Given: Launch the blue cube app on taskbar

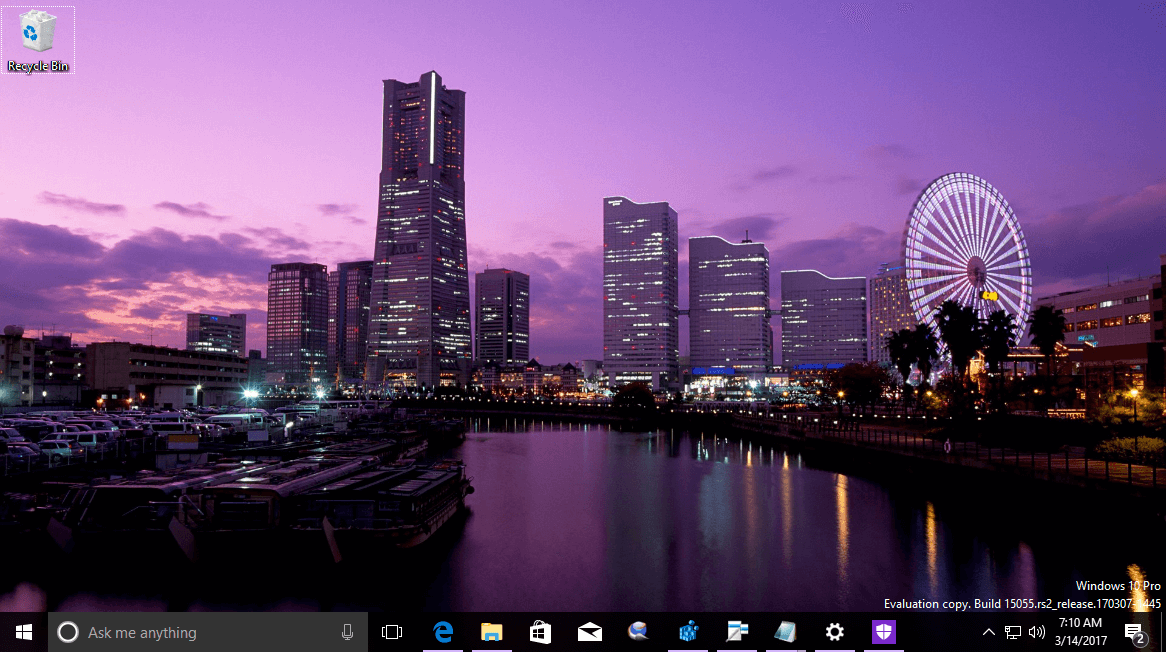Looking at the screenshot, I should (687, 632).
